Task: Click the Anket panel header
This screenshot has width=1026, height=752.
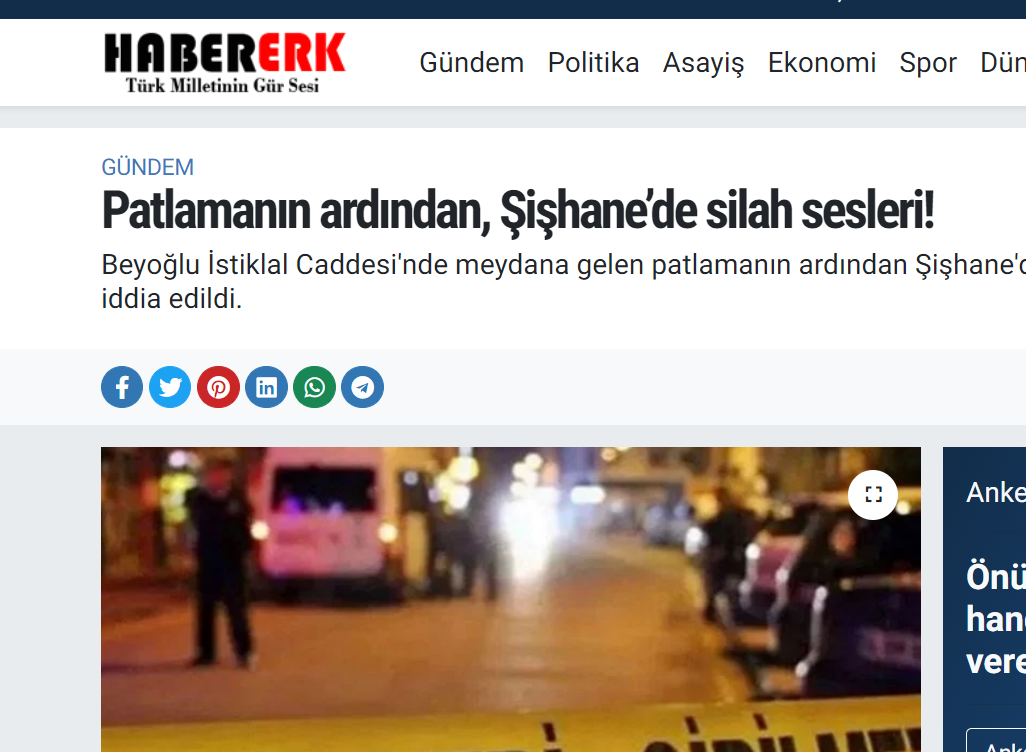Action: 996,493
